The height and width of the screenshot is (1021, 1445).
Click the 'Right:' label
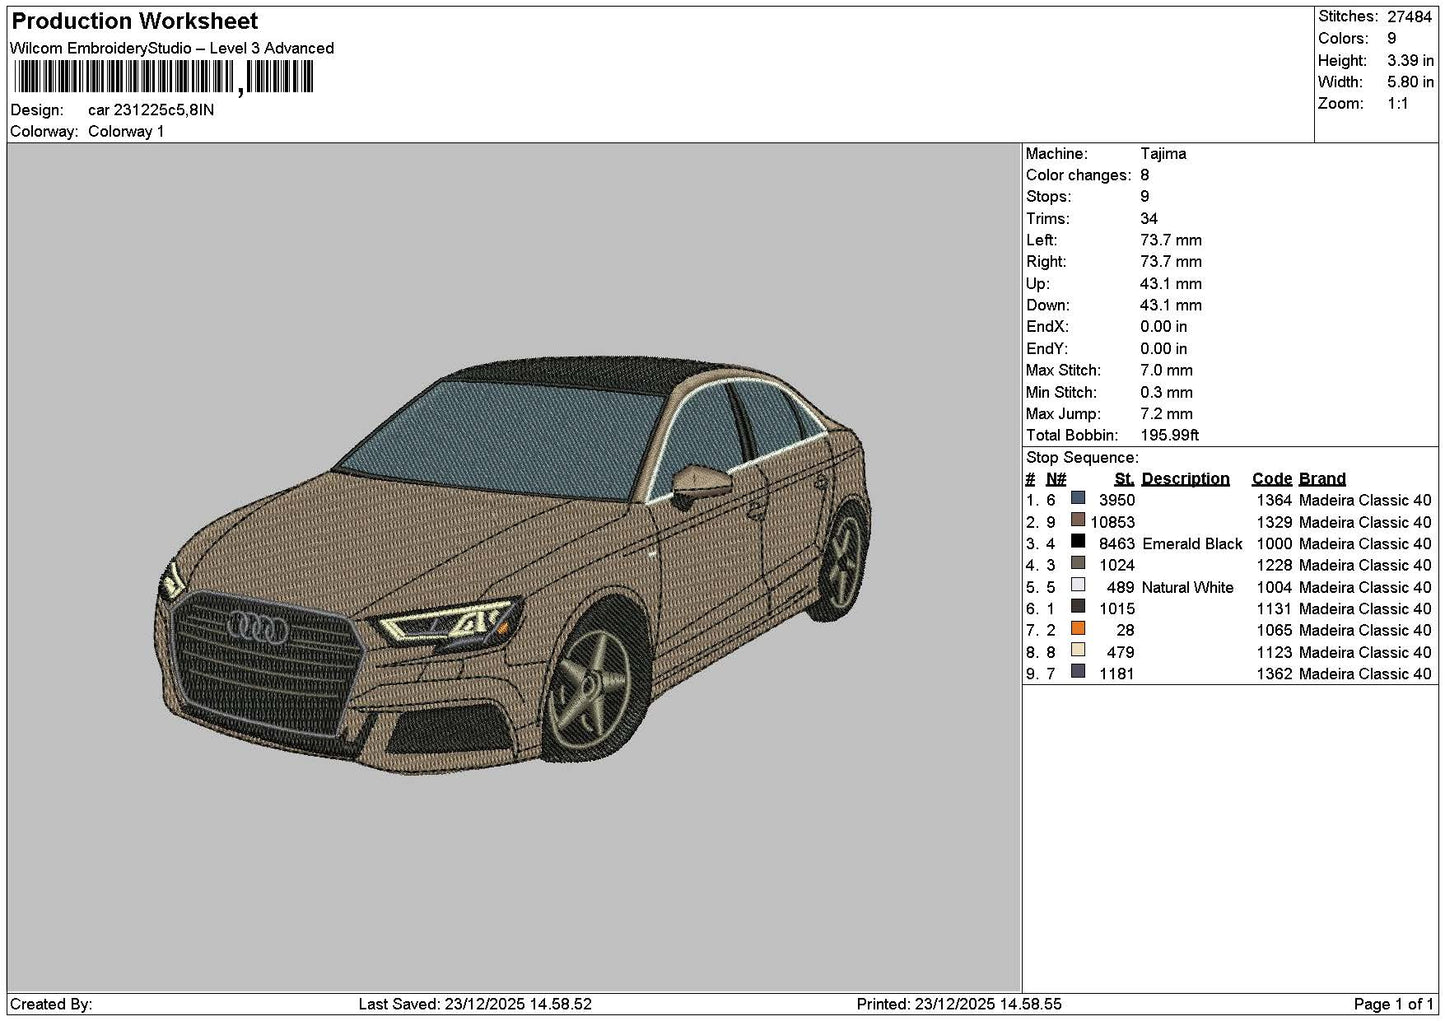(1046, 262)
